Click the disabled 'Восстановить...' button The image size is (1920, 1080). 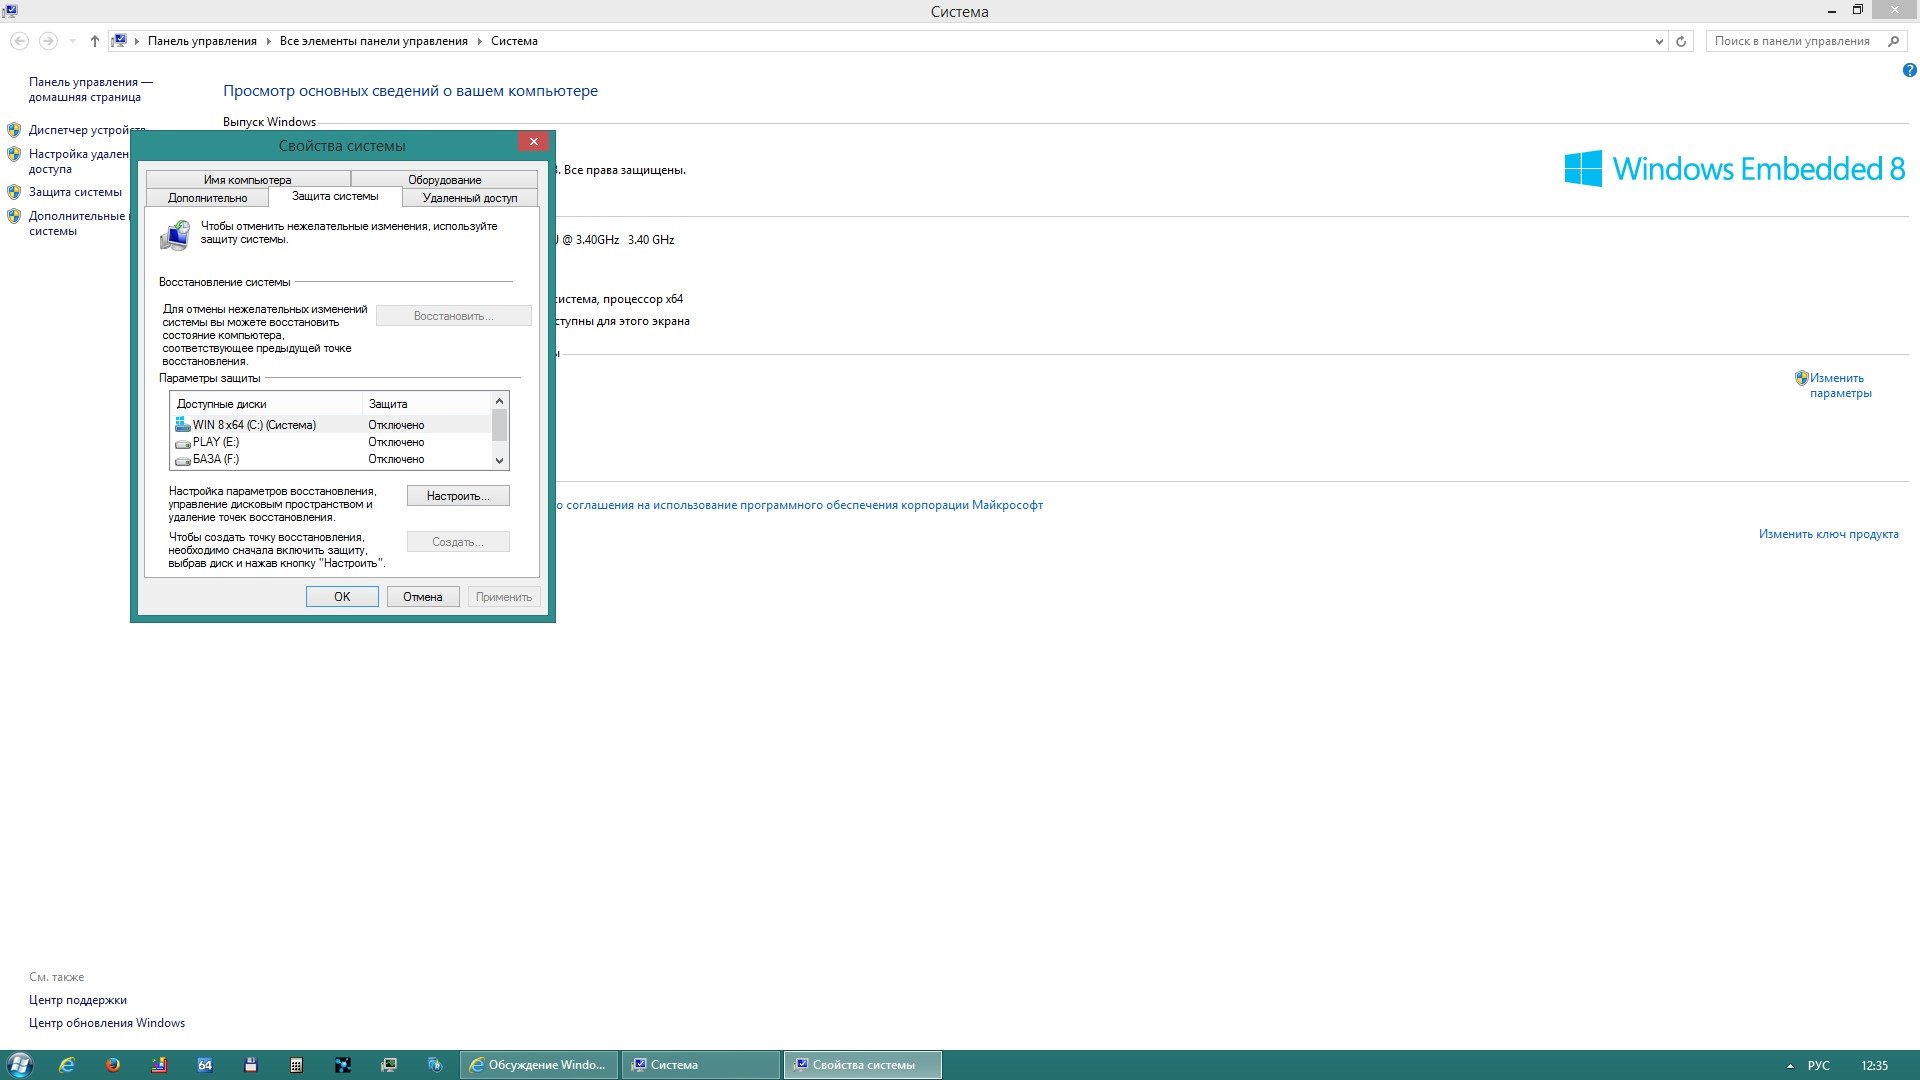454,316
